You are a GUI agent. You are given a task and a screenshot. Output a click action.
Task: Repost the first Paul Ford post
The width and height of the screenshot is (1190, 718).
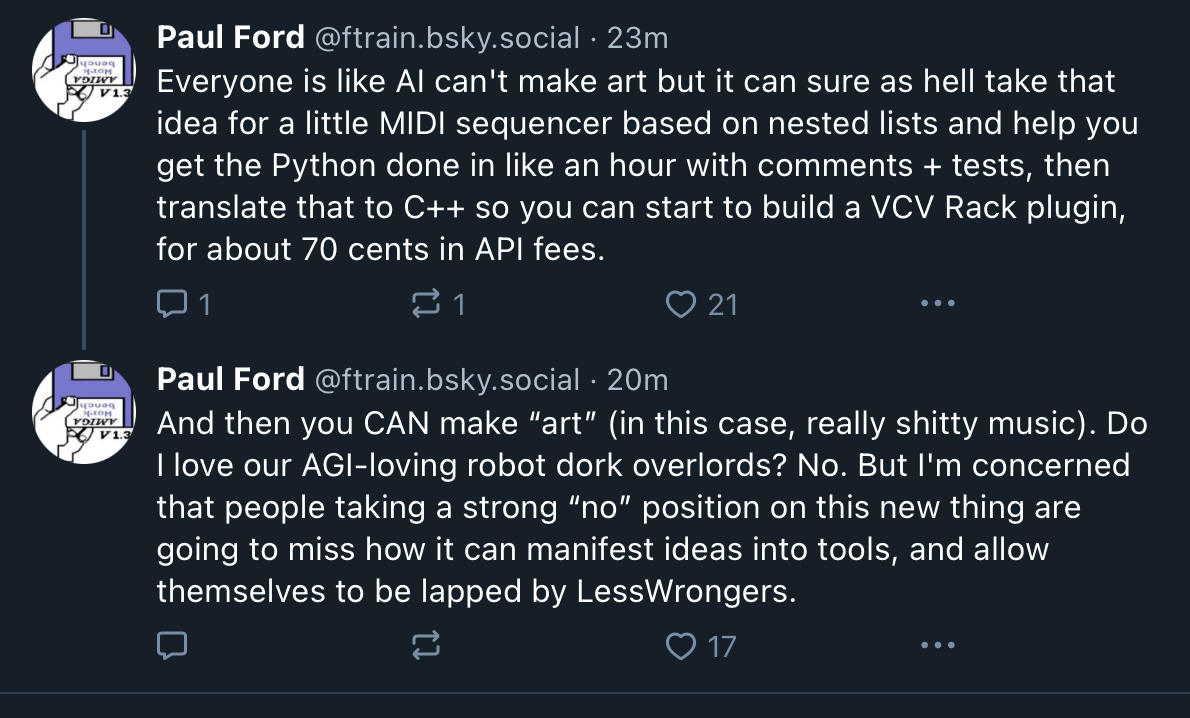427,304
